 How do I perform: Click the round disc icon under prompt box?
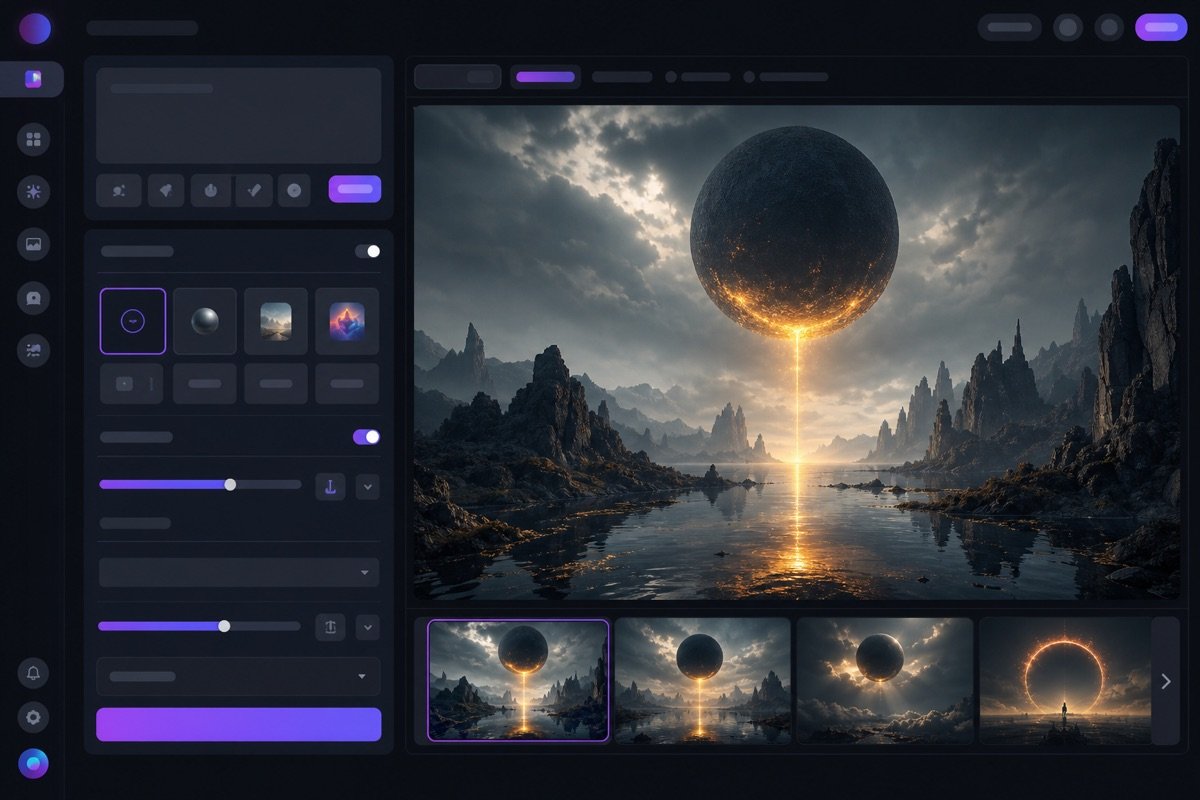tap(293, 190)
